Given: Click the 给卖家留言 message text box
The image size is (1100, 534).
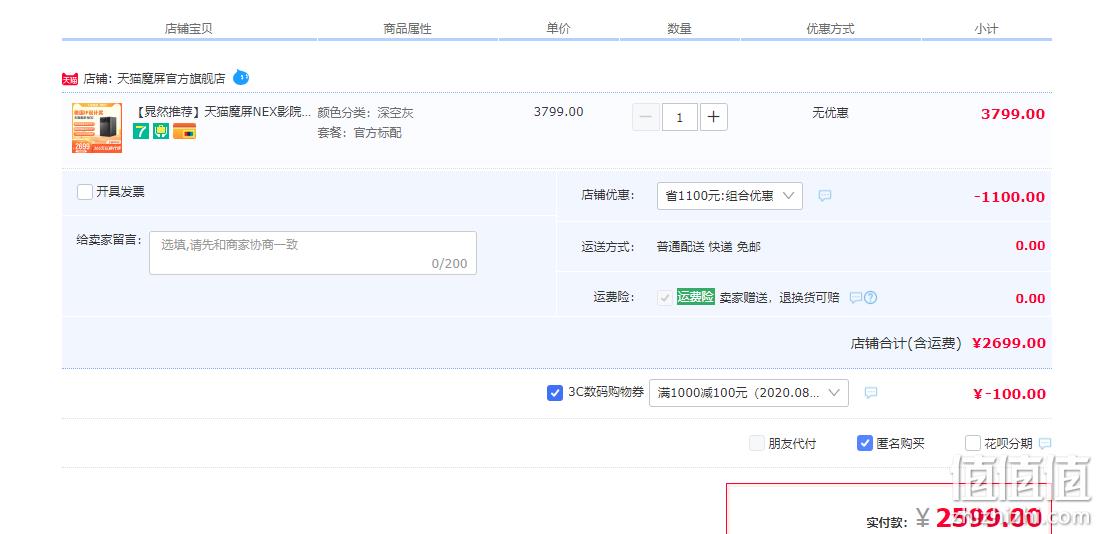Looking at the screenshot, I should point(313,253).
